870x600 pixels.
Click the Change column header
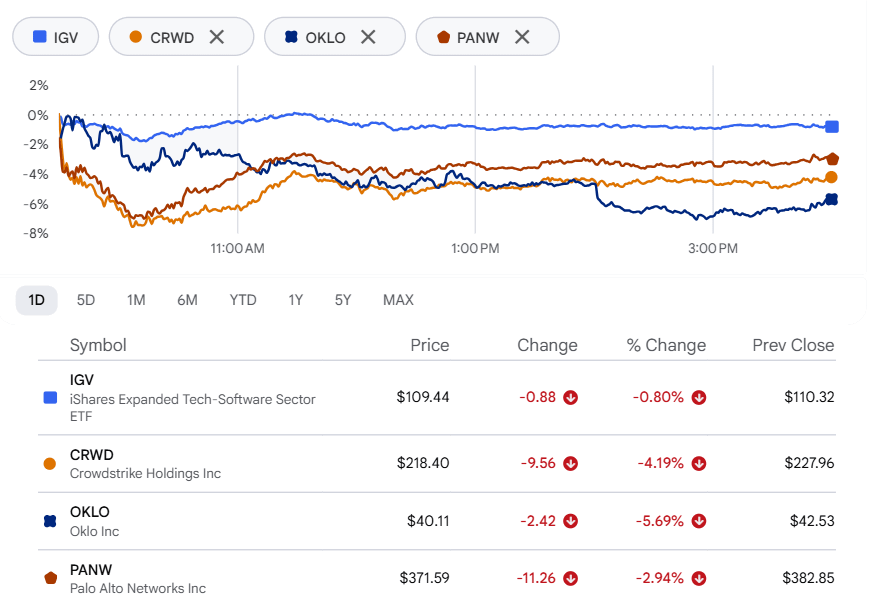tap(548, 346)
